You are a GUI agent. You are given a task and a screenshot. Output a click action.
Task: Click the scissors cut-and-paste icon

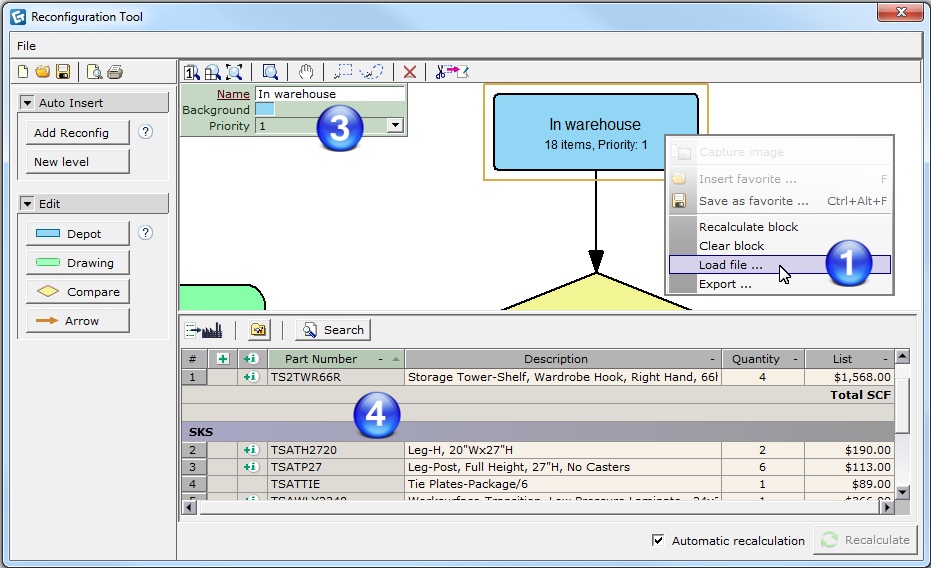[451, 72]
